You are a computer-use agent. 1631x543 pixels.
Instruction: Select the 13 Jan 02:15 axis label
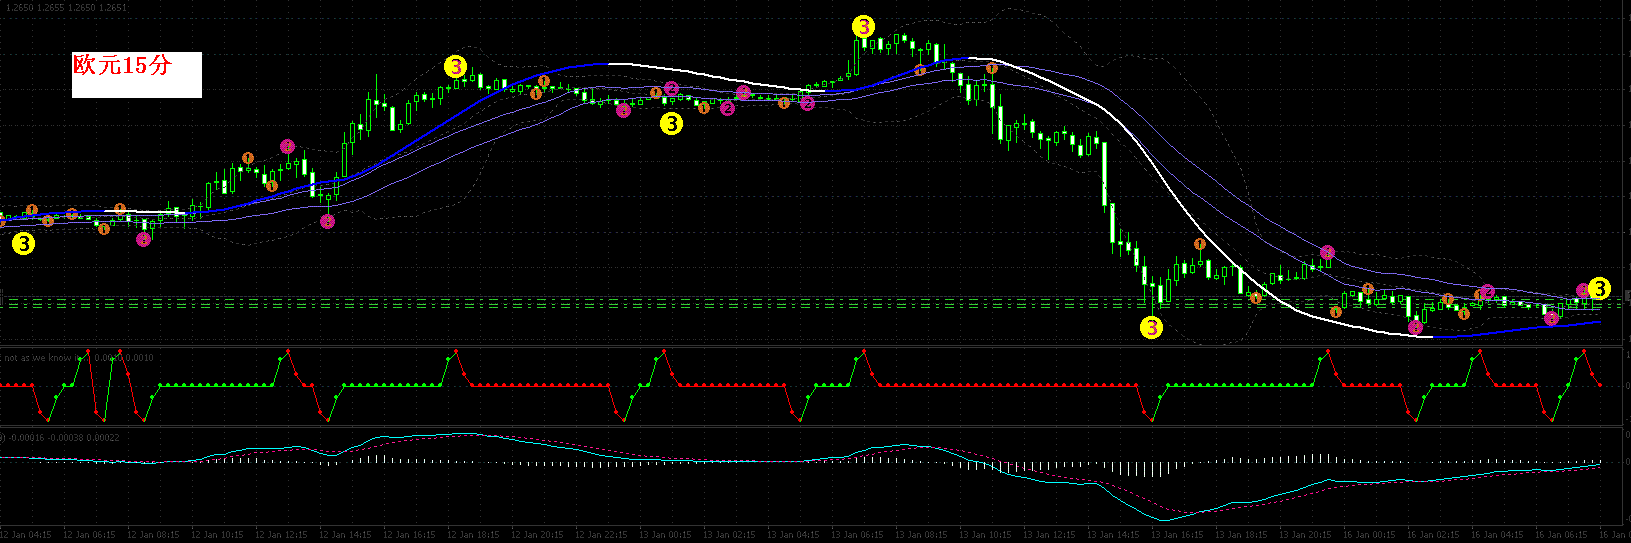pos(729,535)
